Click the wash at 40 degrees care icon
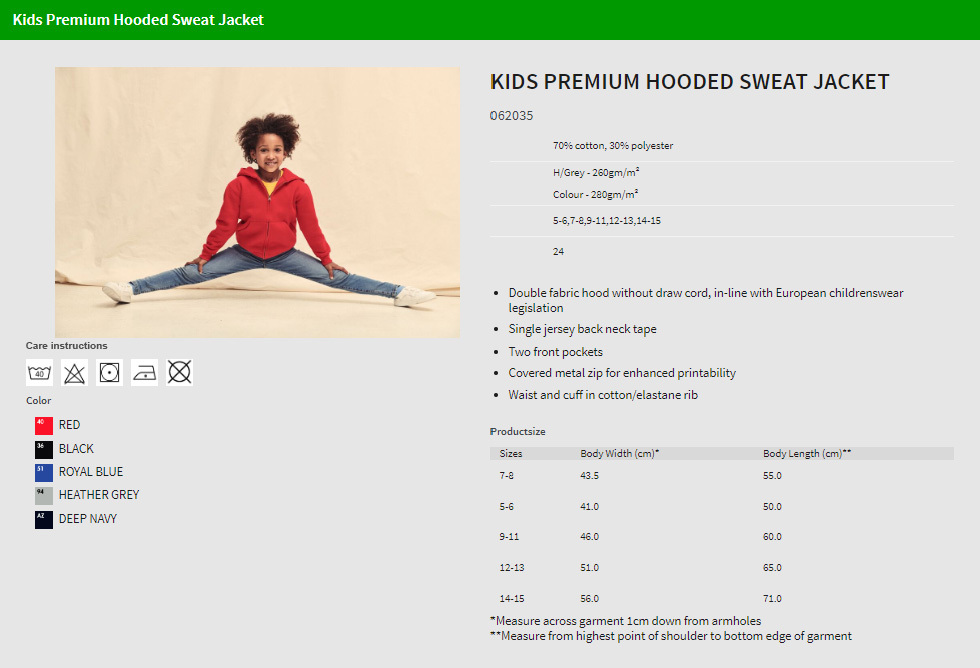Screen dimensions: 980x668 [39, 372]
